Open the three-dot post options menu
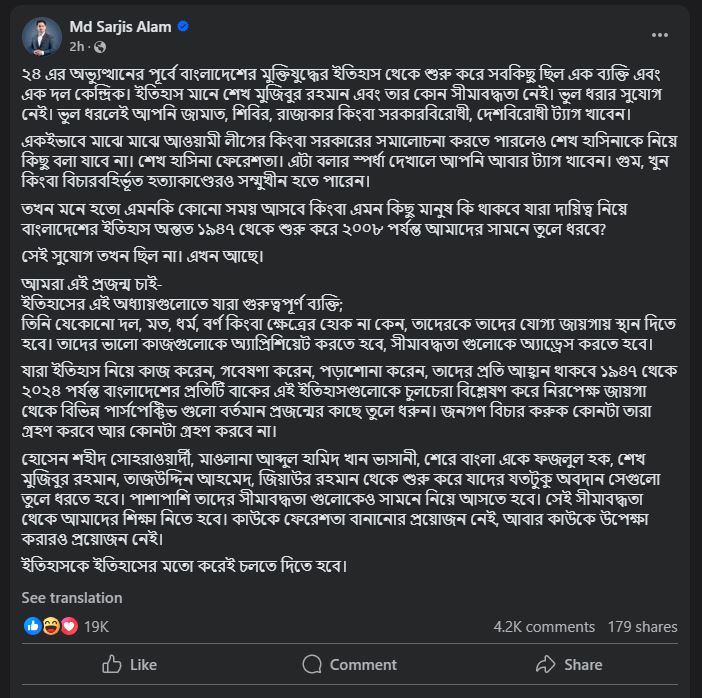The width and height of the screenshot is (702, 698). pyautogui.click(x=659, y=35)
